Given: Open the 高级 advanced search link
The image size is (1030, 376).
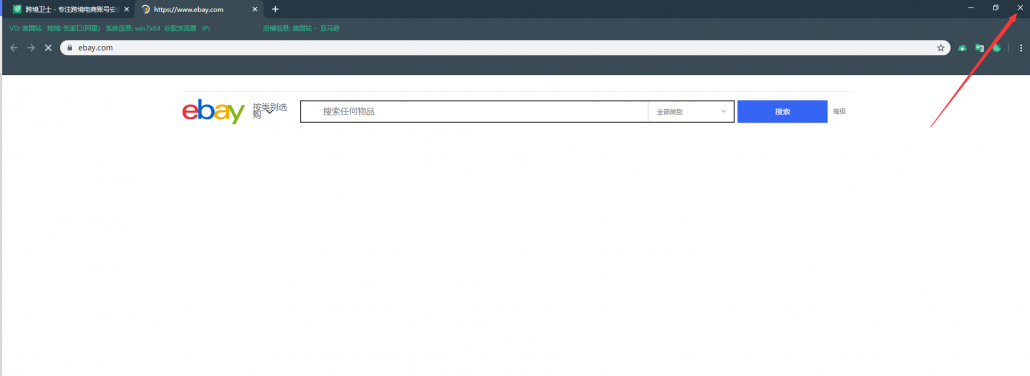Looking at the screenshot, I should coord(840,112).
